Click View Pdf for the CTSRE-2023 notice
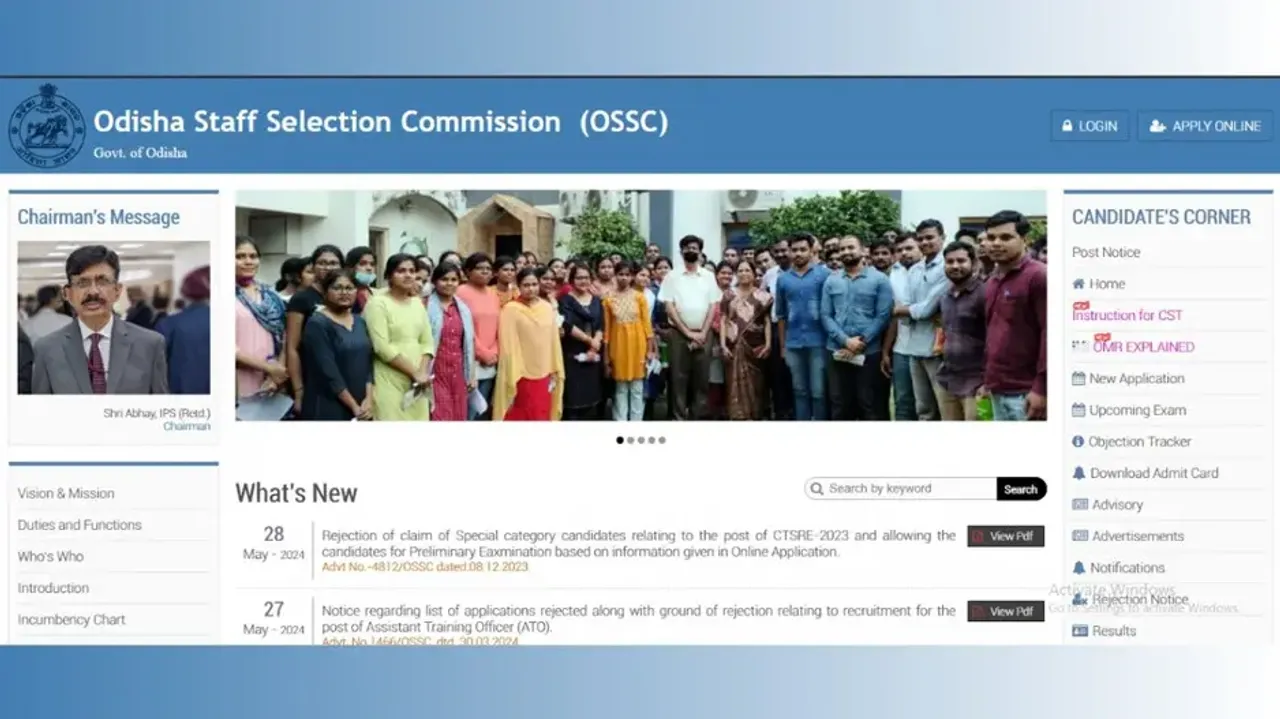The height and width of the screenshot is (719, 1280). (1005, 536)
